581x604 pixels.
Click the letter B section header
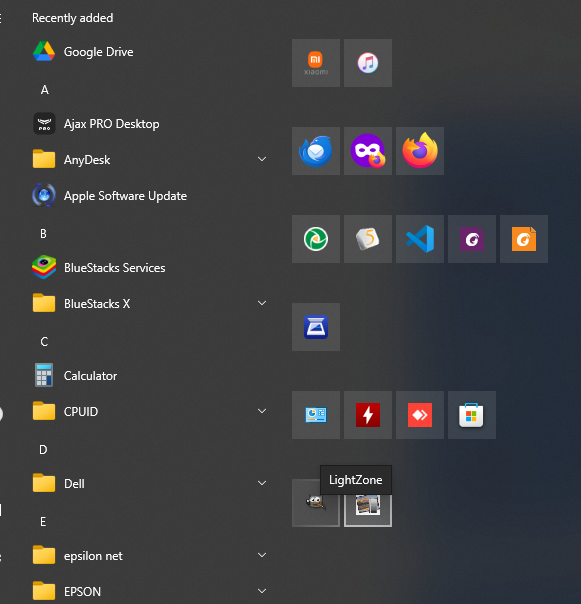tap(44, 233)
